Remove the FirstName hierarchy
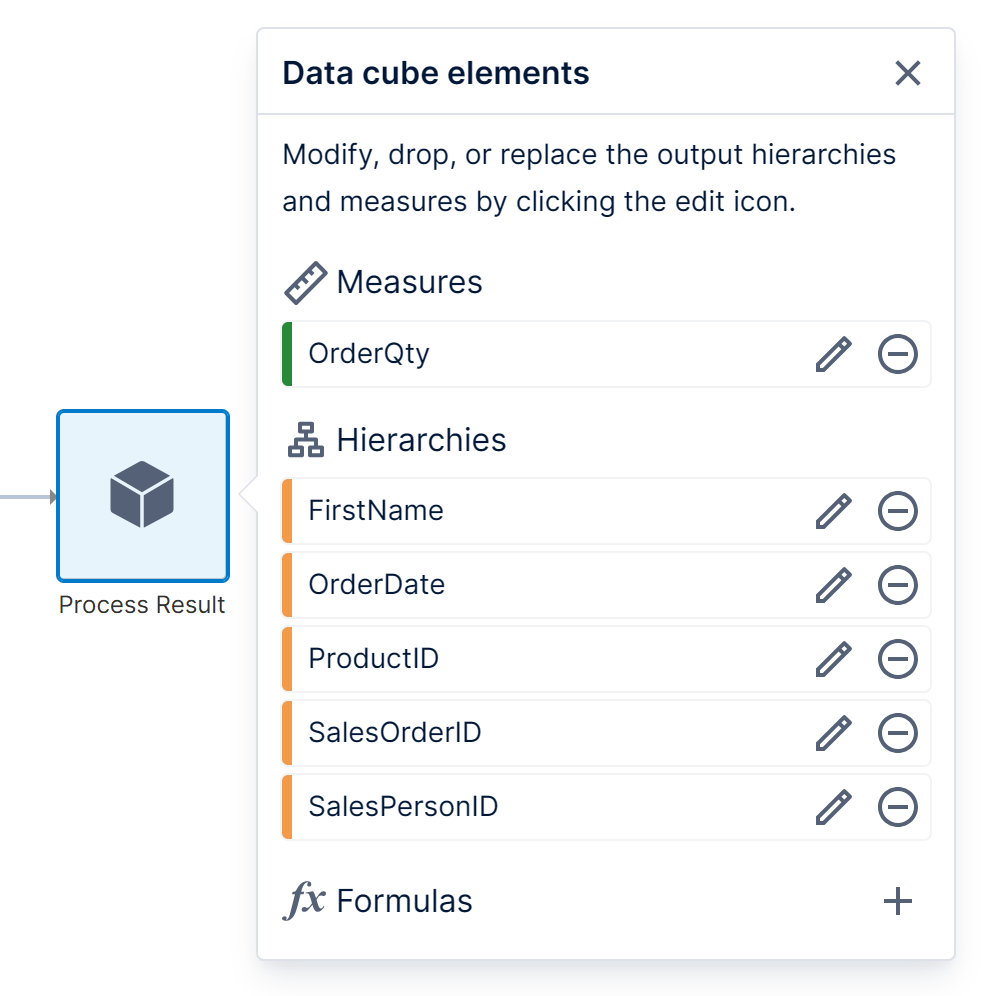The image size is (985, 996). (x=897, y=511)
